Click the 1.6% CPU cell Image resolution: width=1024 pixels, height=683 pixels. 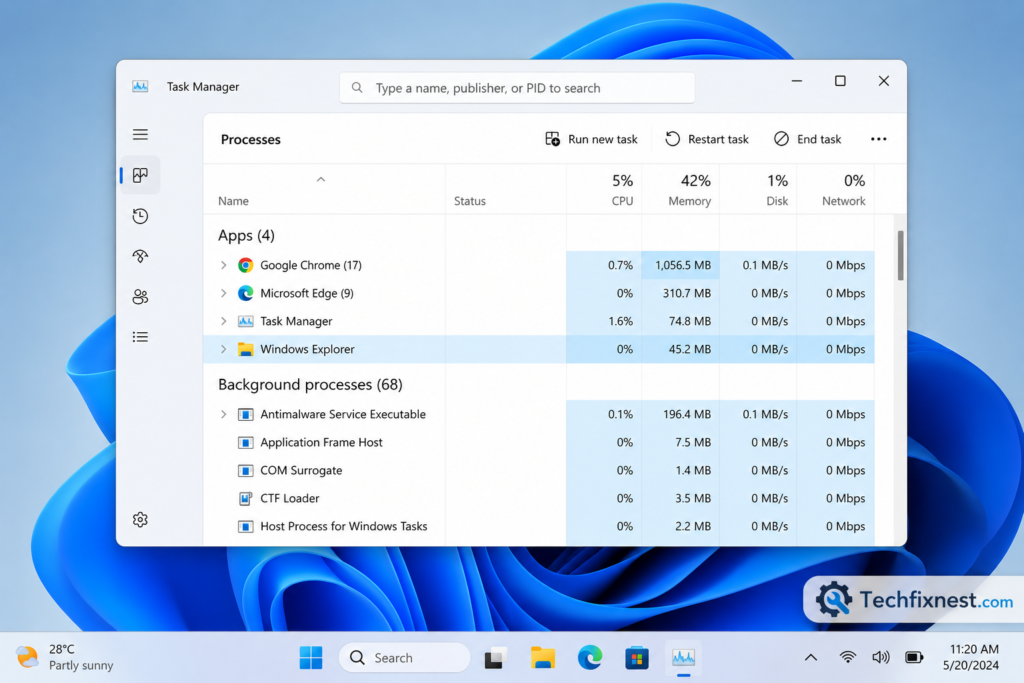[x=604, y=321]
